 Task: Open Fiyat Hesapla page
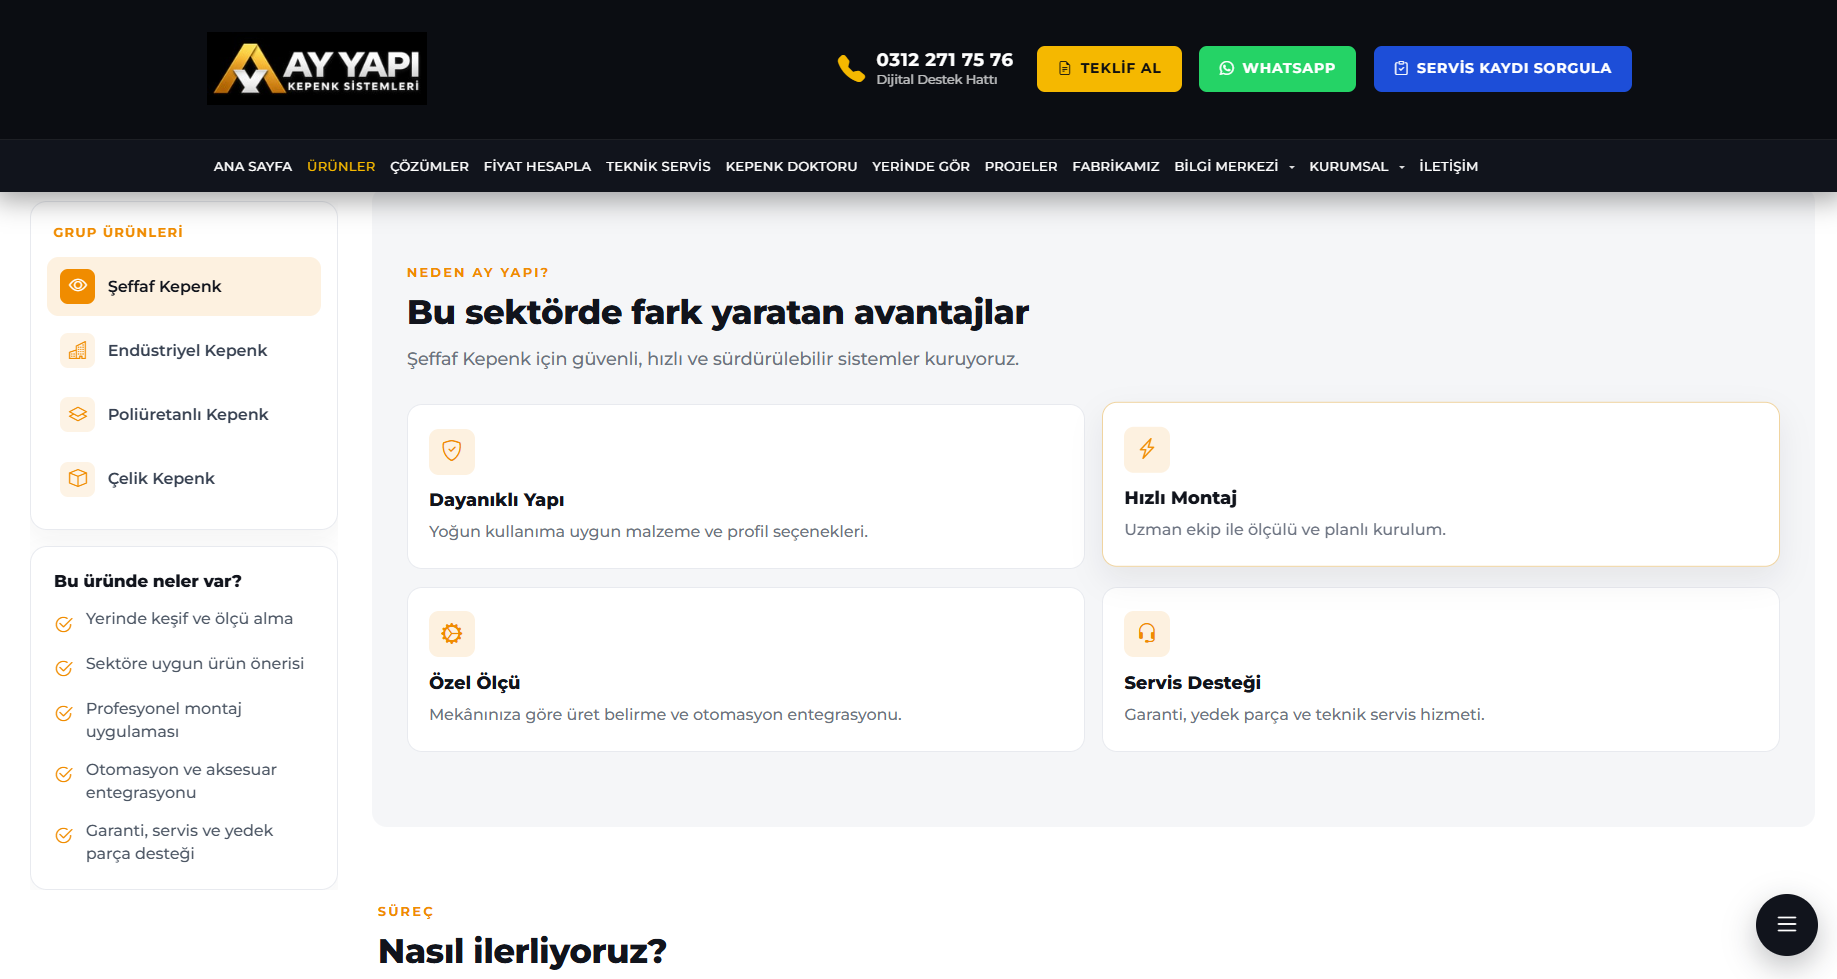pos(537,166)
